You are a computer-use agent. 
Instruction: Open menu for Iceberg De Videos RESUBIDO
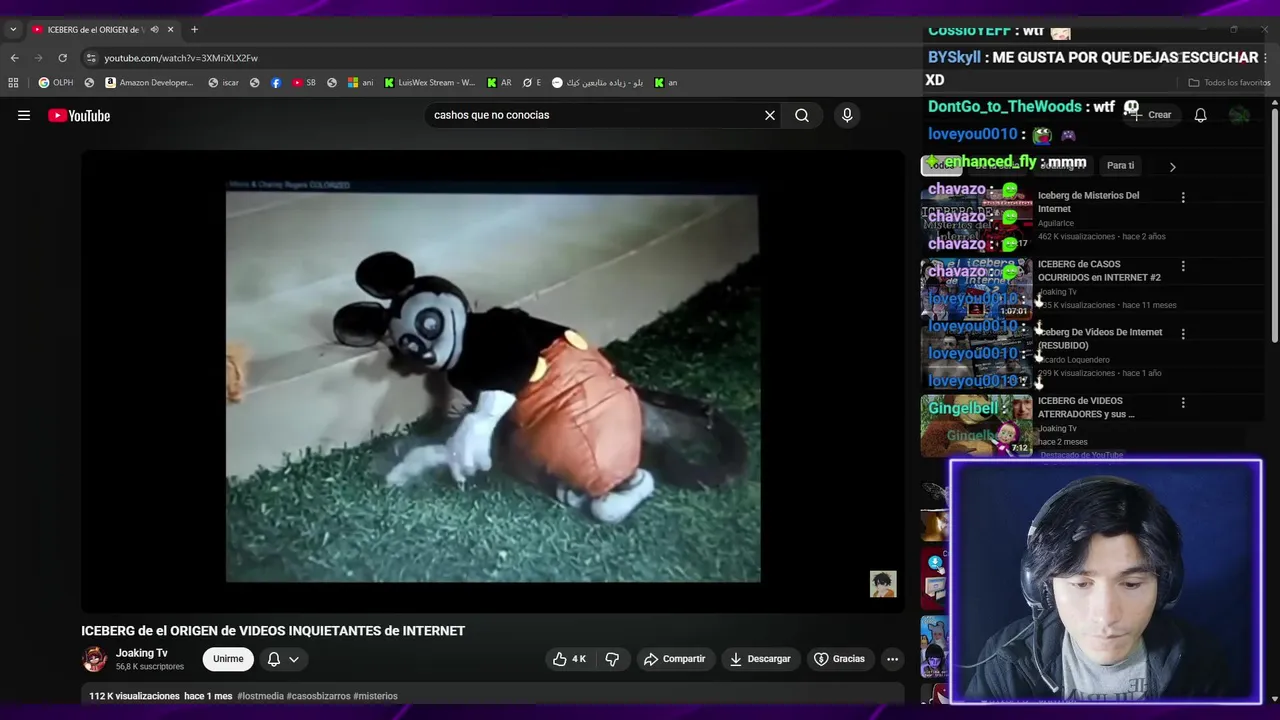(x=1183, y=334)
